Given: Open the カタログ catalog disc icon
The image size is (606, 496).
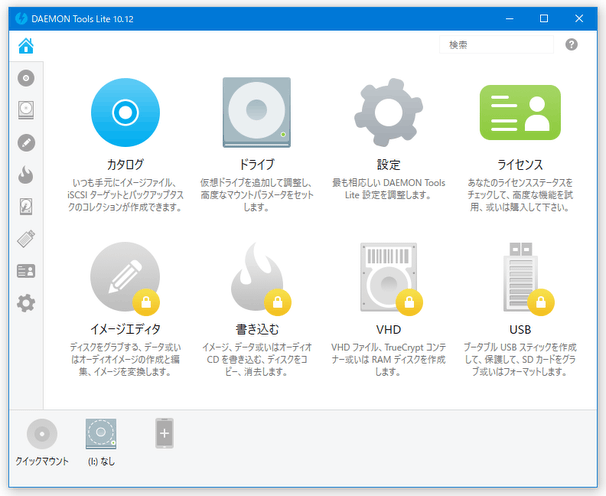Looking at the screenshot, I should tap(125, 112).
